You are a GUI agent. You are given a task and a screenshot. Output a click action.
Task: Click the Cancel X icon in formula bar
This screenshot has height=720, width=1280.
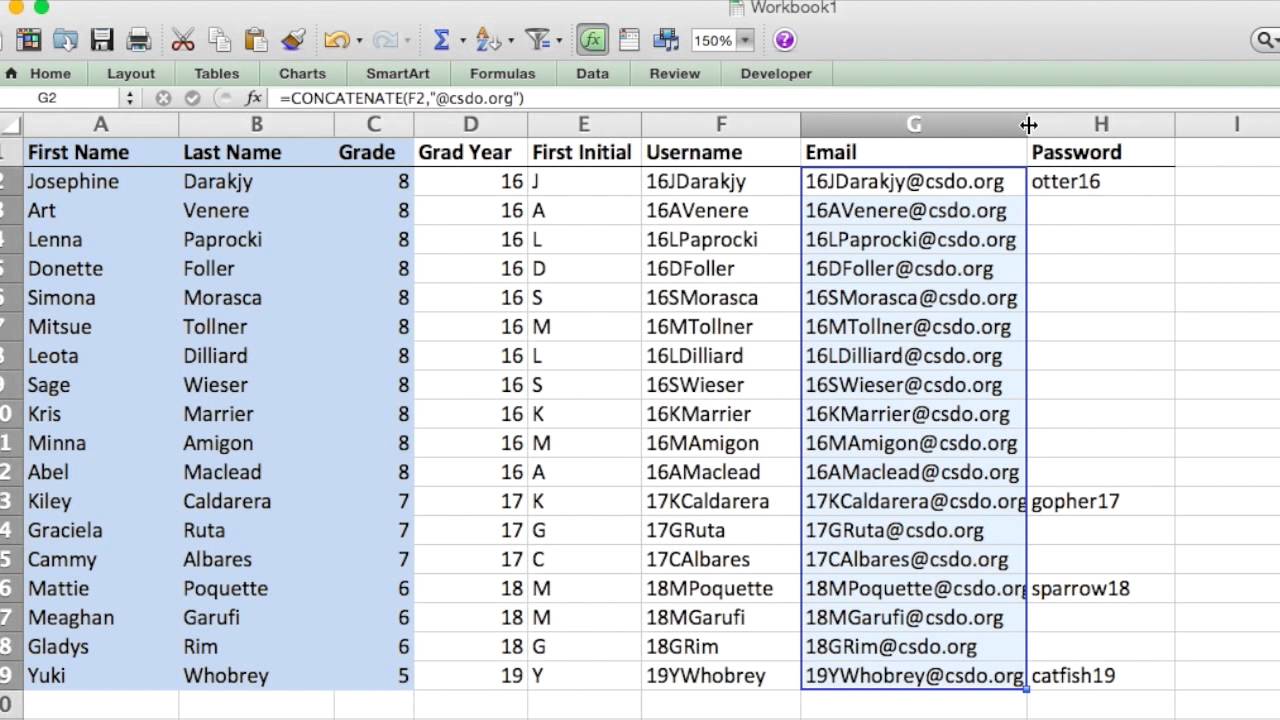coord(163,98)
